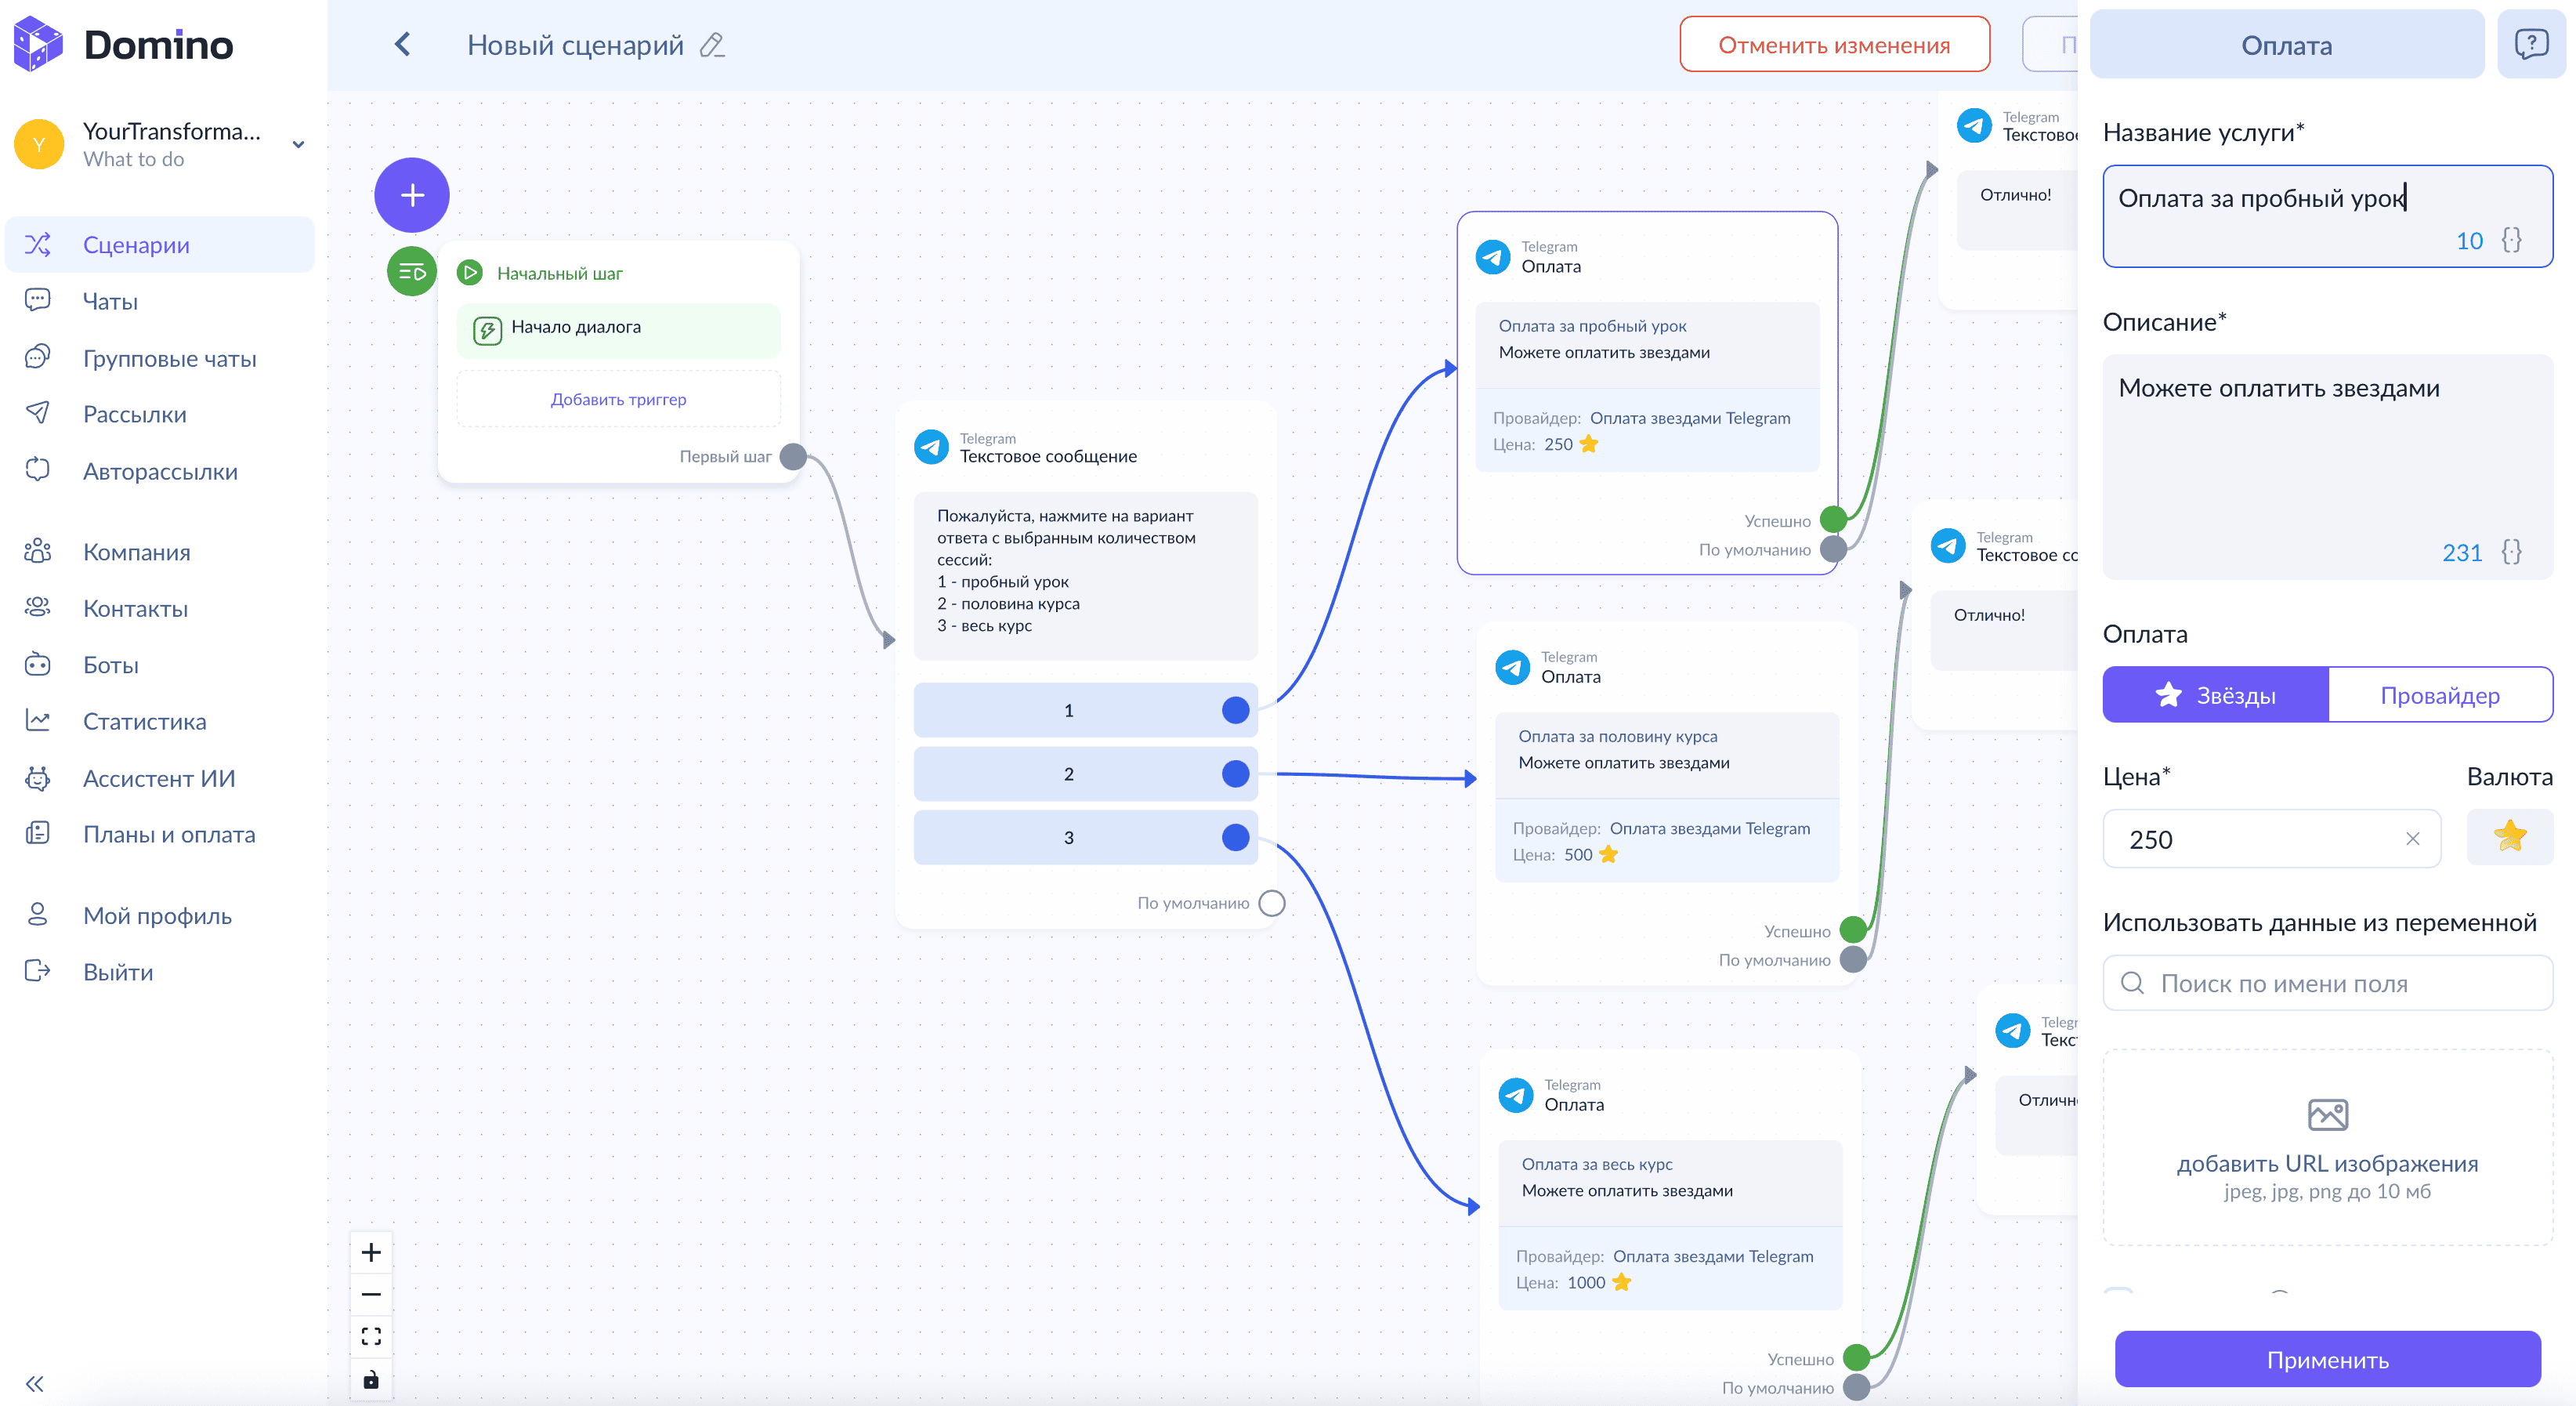Image resolution: width=2576 pixels, height=1406 pixels.
Task: Edit scenario name with the pencil icon
Action: 712,45
